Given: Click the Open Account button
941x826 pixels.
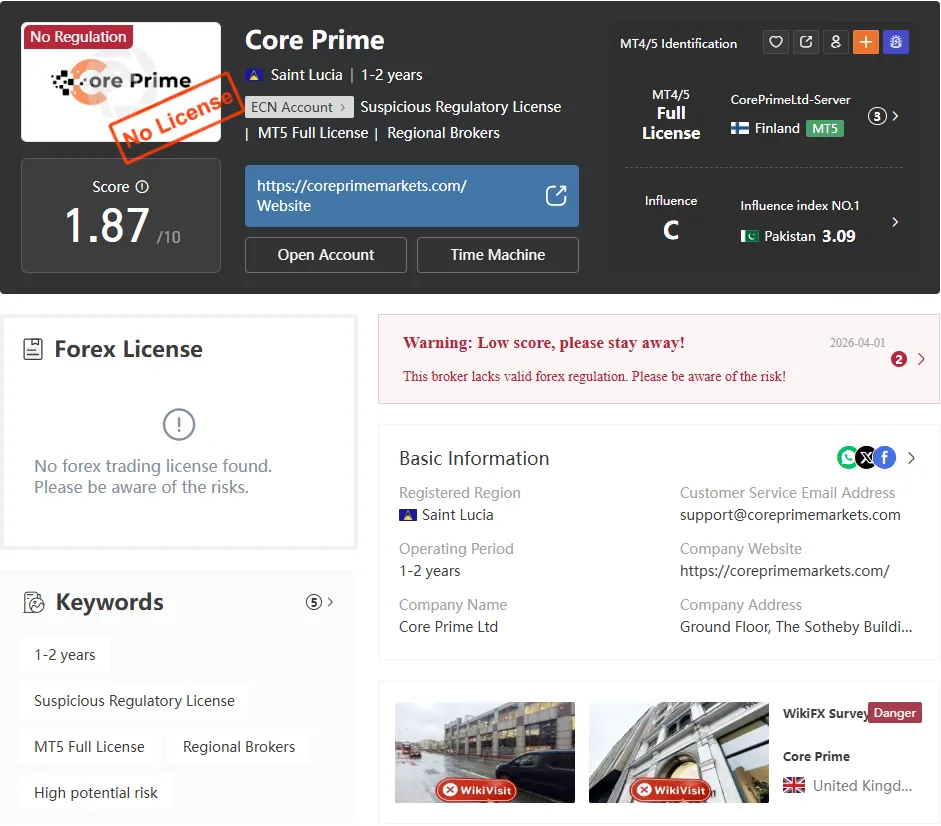Looking at the screenshot, I should [326, 255].
